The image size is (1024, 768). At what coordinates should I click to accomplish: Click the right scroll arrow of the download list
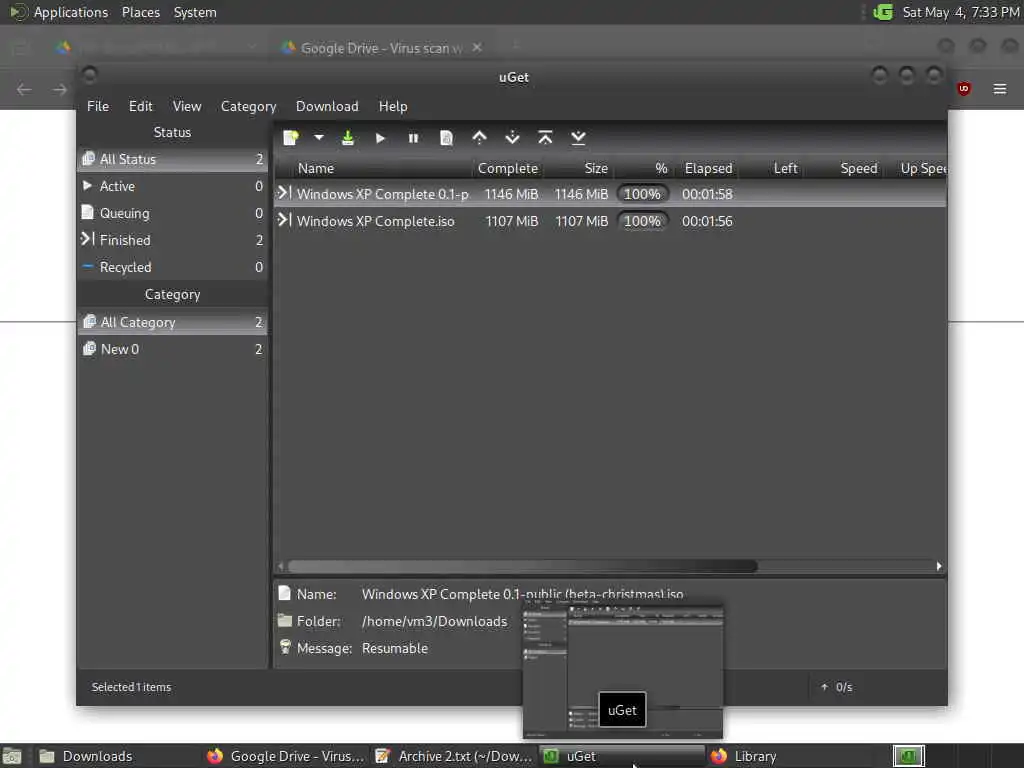point(939,566)
